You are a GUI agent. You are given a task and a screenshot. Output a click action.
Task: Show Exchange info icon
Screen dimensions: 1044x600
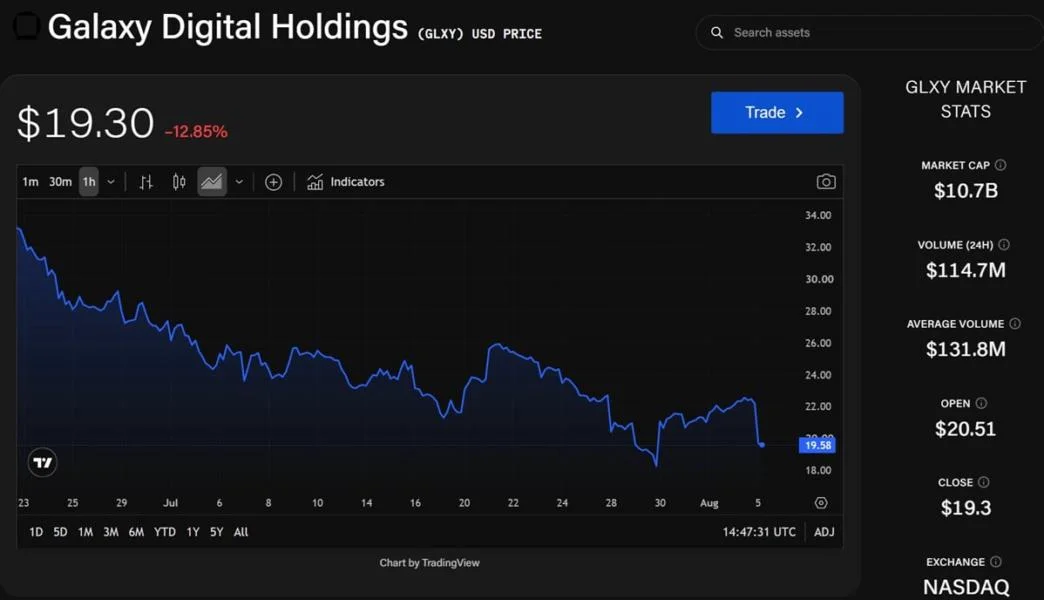tap(995, 561)
